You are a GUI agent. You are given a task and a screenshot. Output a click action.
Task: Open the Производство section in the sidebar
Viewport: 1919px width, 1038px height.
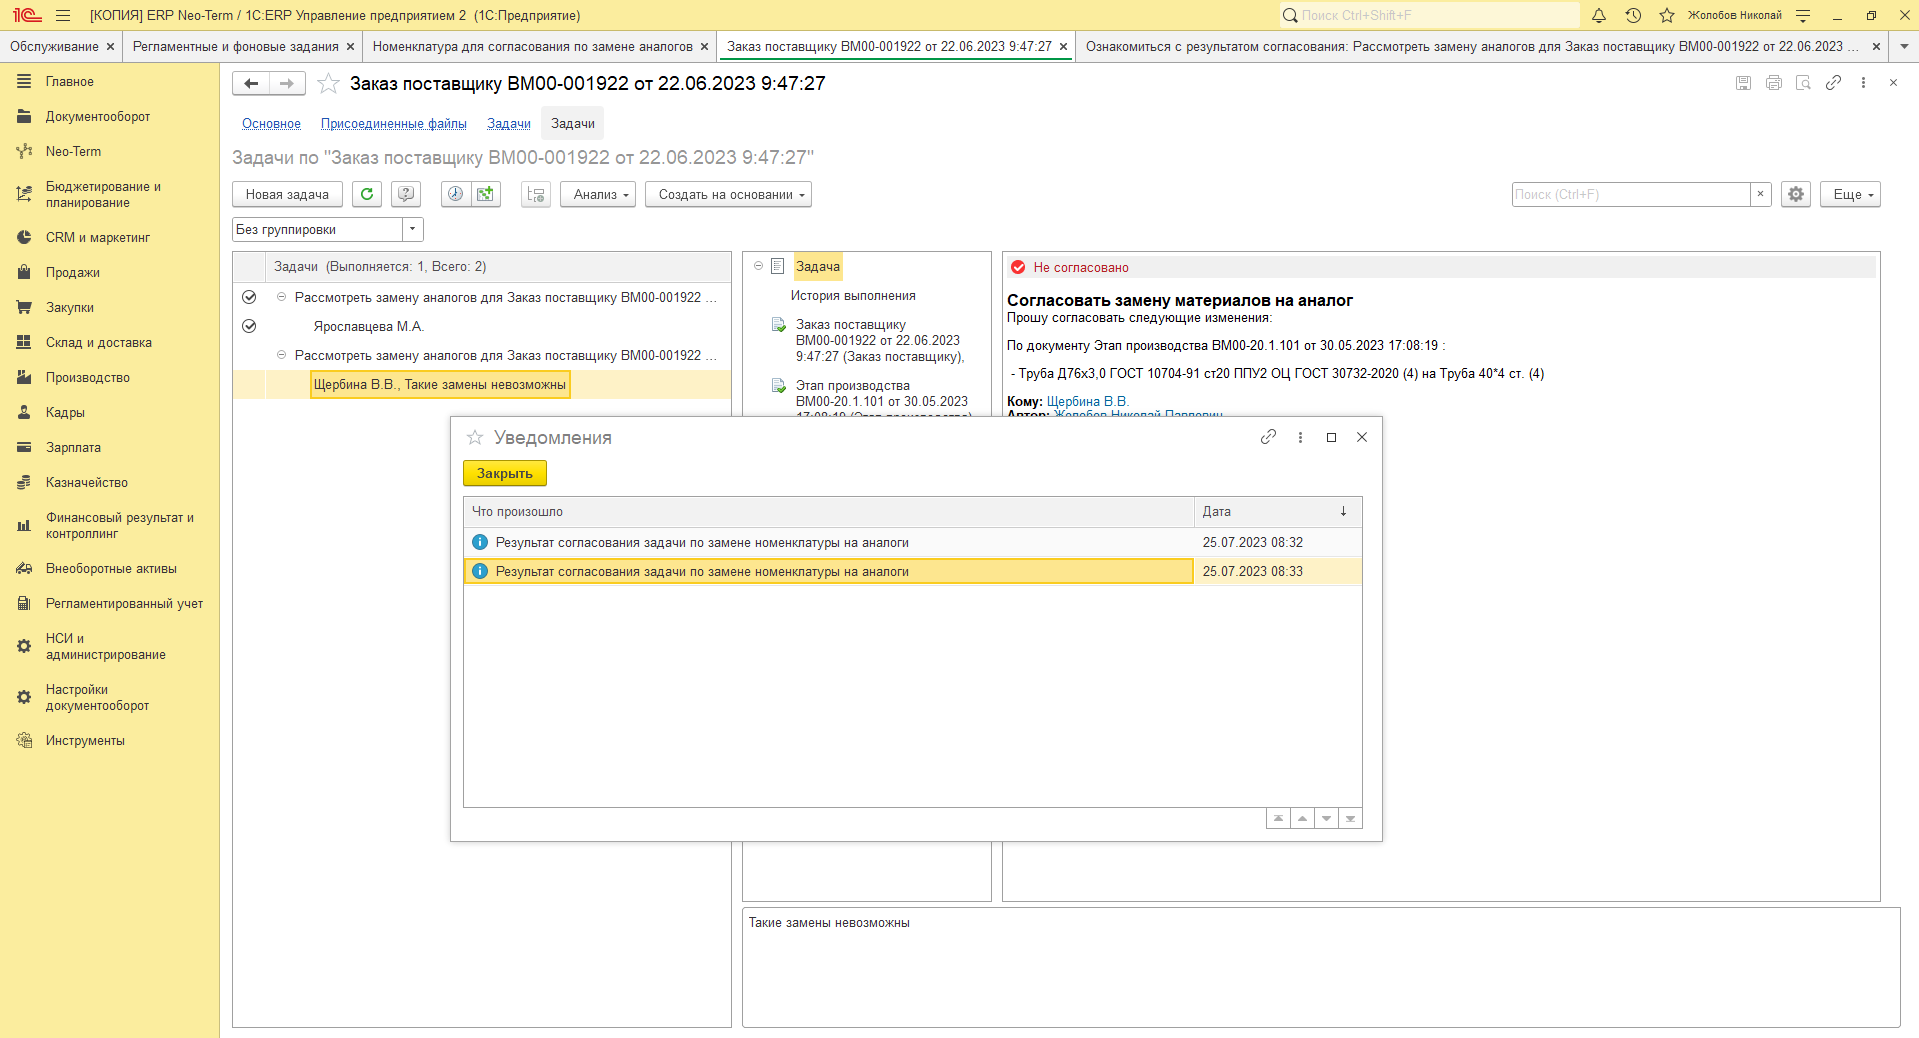88,377
